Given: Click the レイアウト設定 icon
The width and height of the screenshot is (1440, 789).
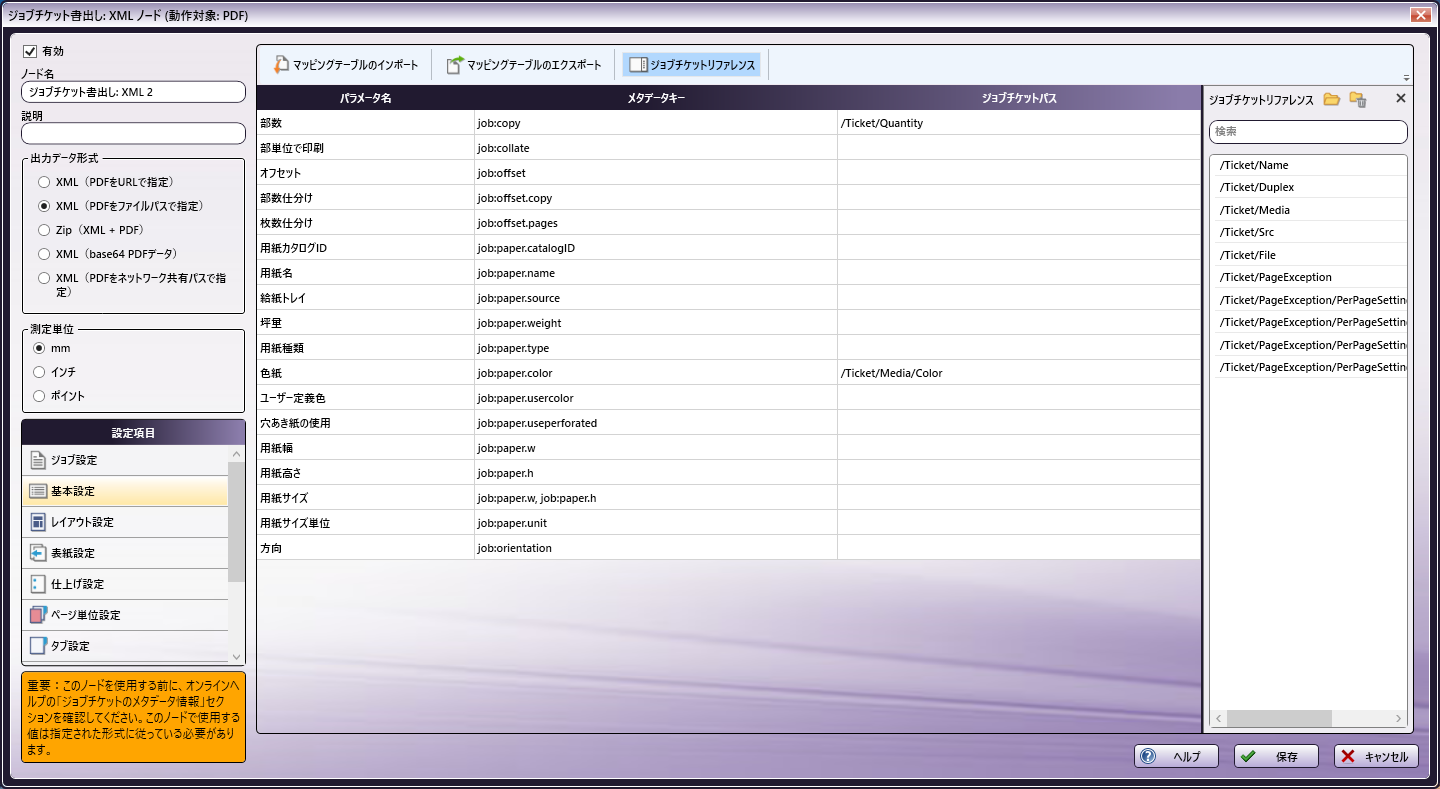Looking at the screenshot, I should pyautogui.click(x=37, y=522).
